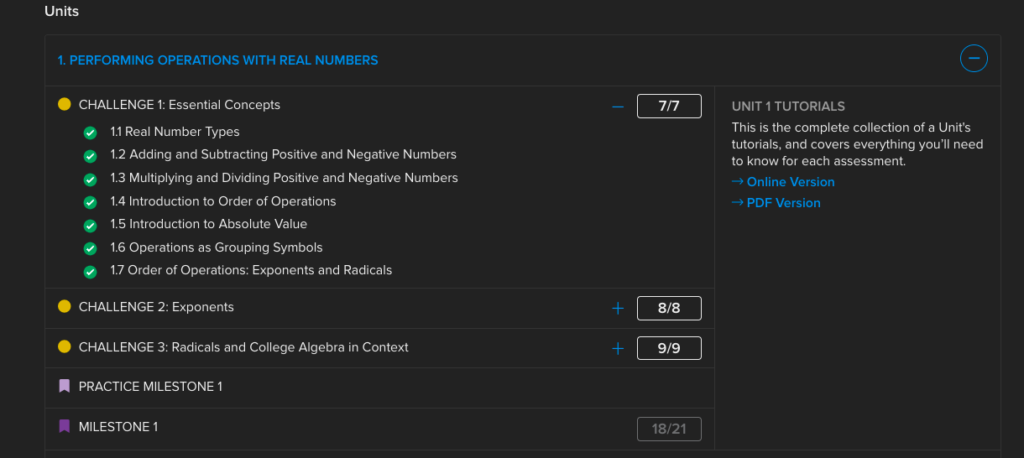This screenshot has width=1024, height=458.
Task: Open the Online Version of Unit 1 tutorials
Action: 783,182
